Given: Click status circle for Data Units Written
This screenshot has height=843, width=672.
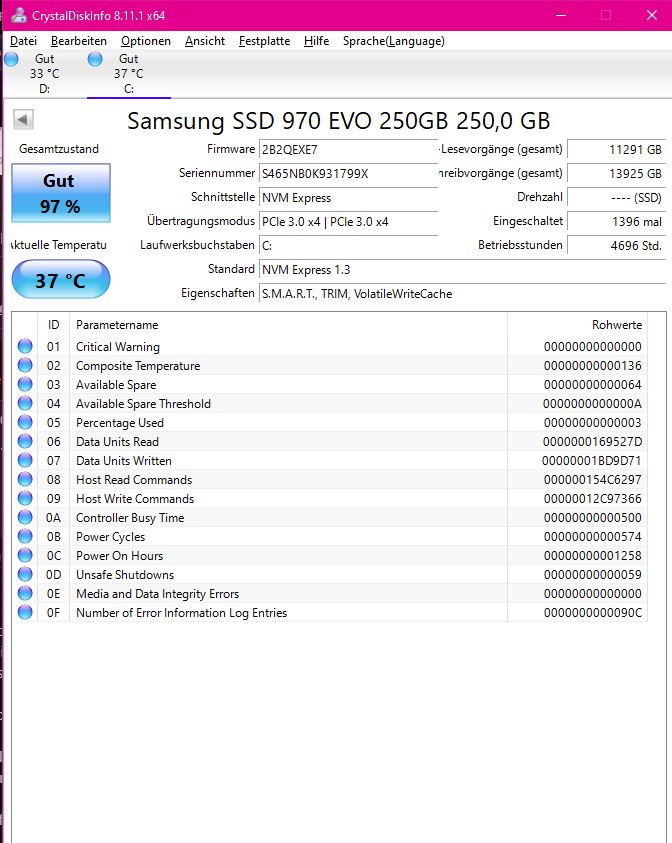Looking at the screenshot, I should 25,460.
